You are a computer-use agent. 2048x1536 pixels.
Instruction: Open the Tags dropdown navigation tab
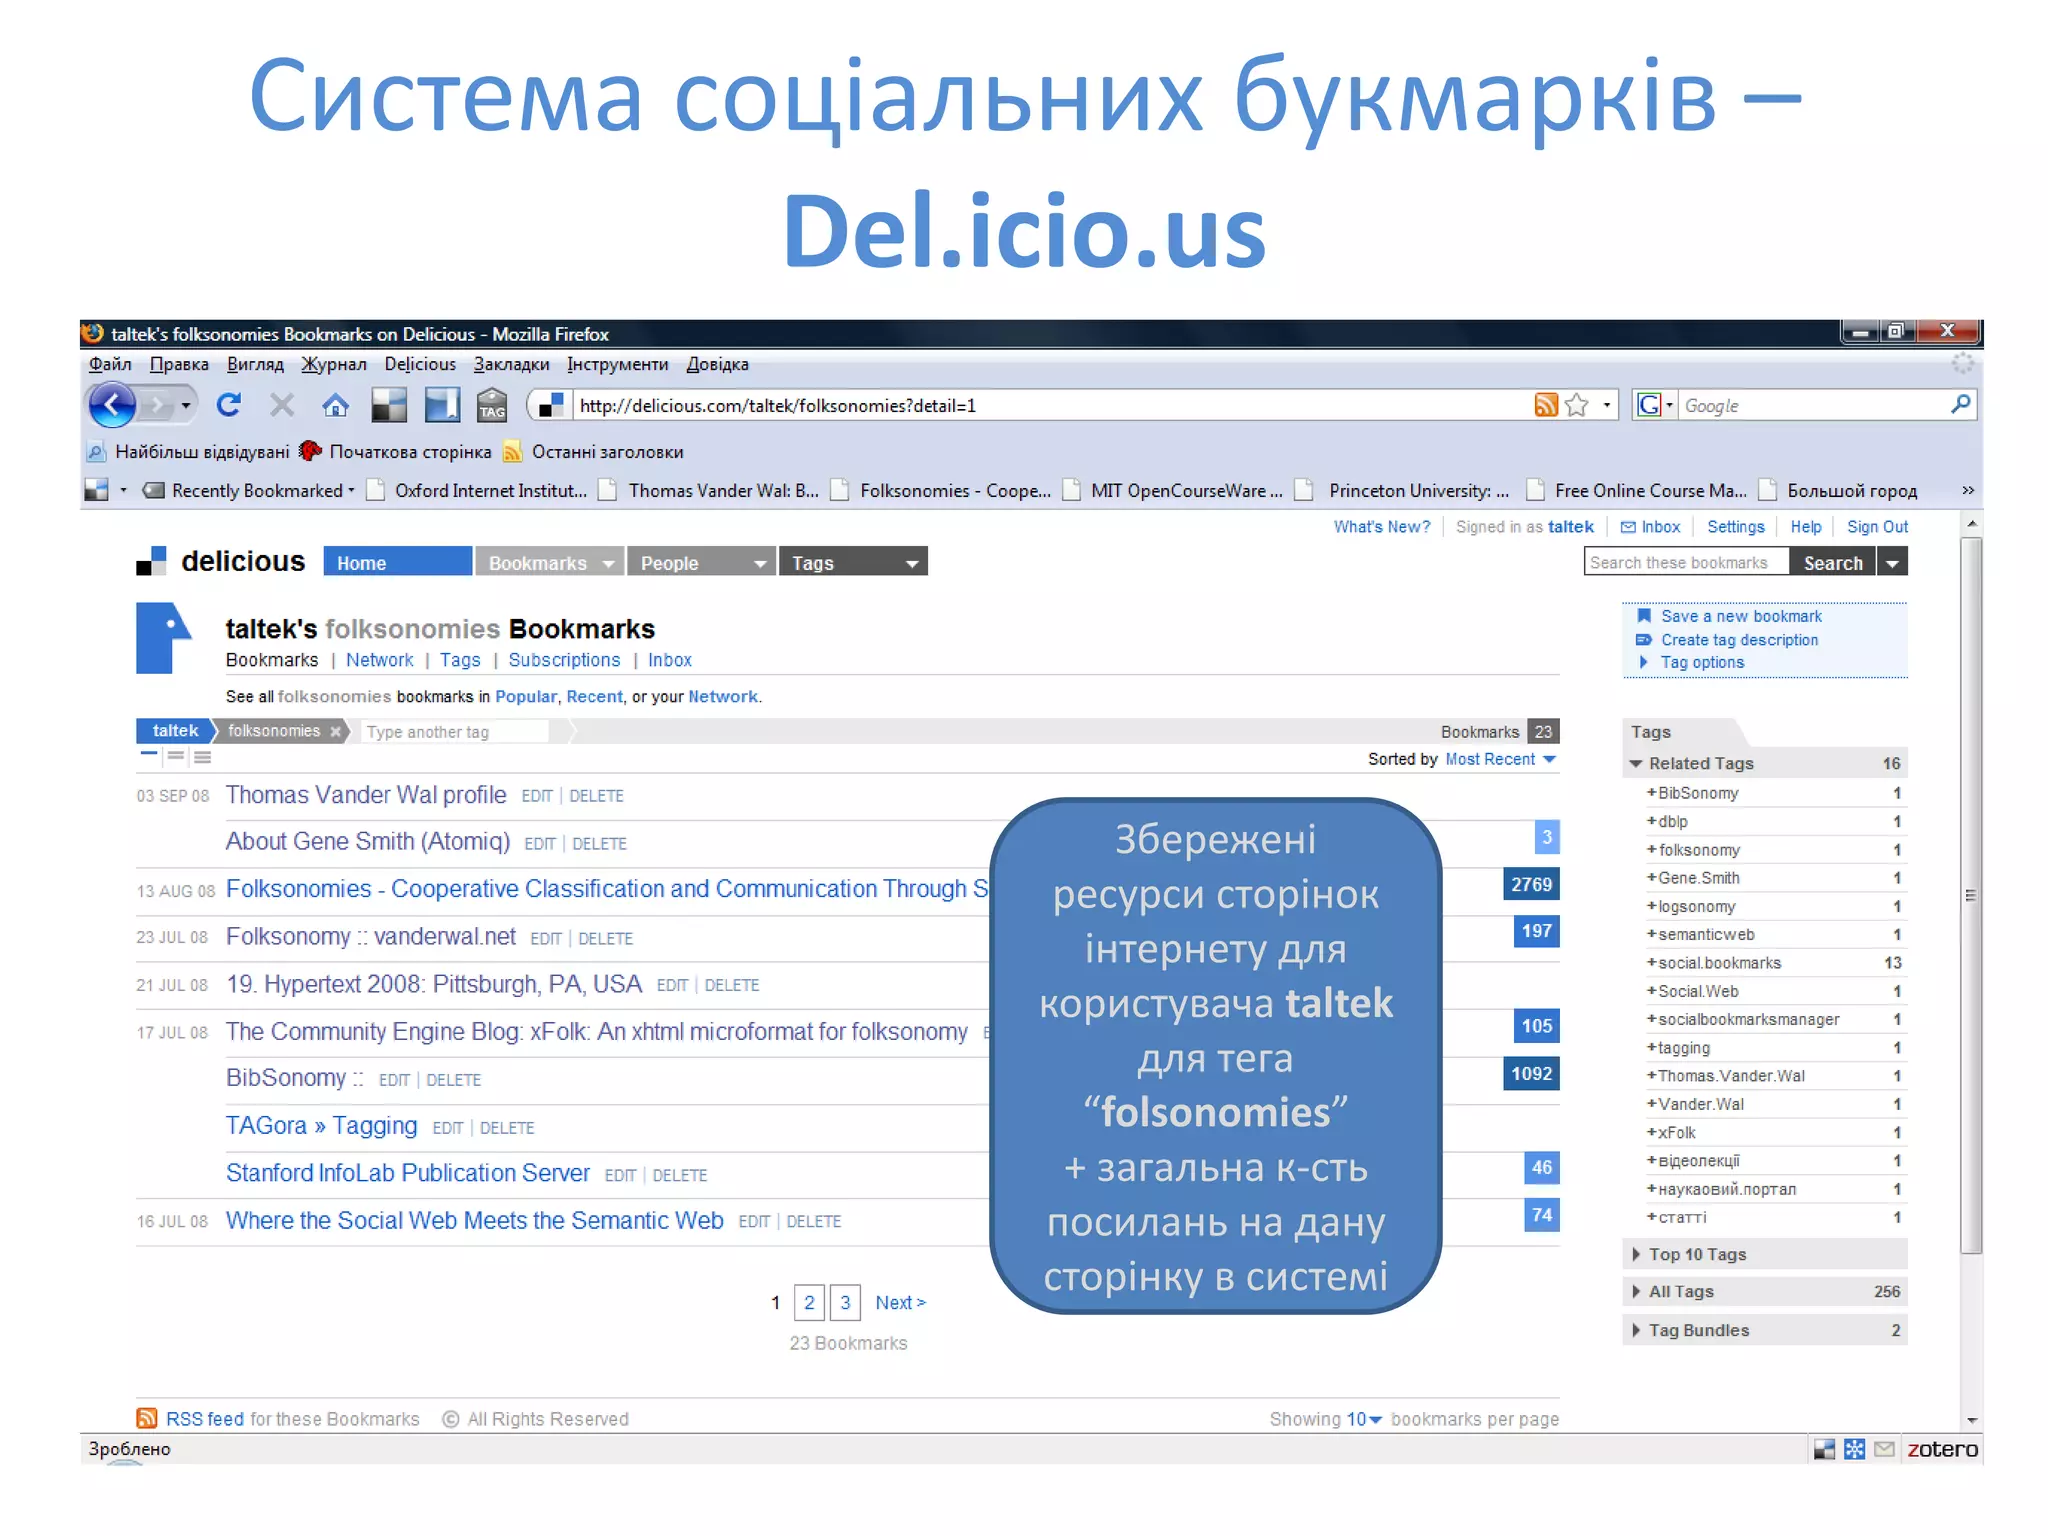coord(854,562)
